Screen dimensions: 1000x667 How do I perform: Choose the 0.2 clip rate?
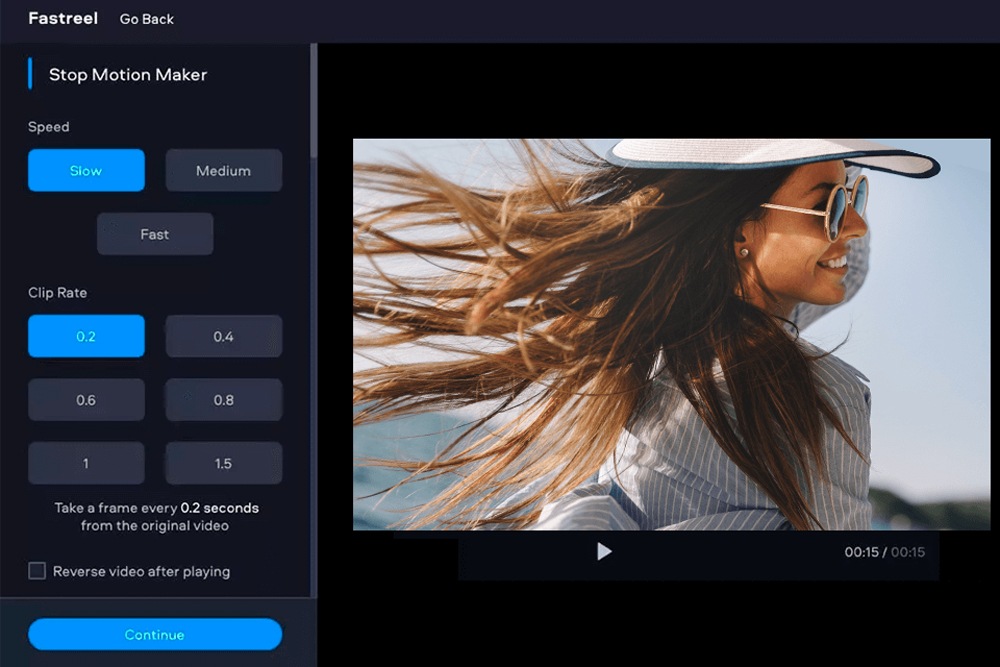[86, 336]
